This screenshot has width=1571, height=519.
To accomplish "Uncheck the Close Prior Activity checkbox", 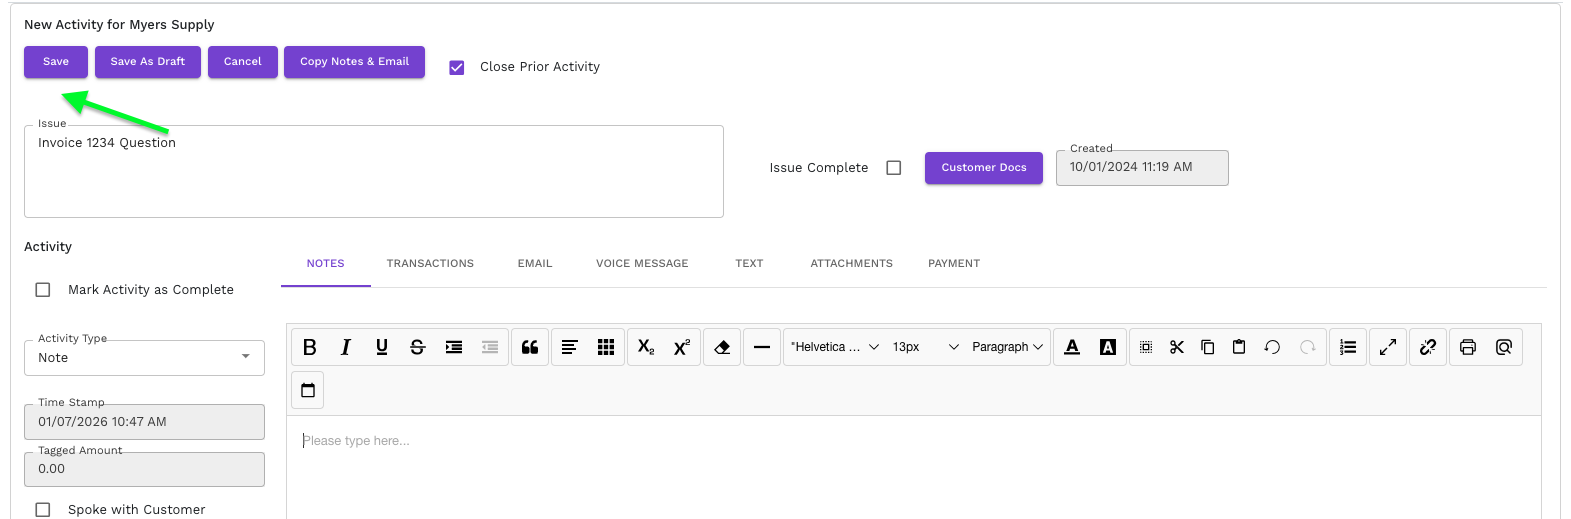I will (457, 67).
